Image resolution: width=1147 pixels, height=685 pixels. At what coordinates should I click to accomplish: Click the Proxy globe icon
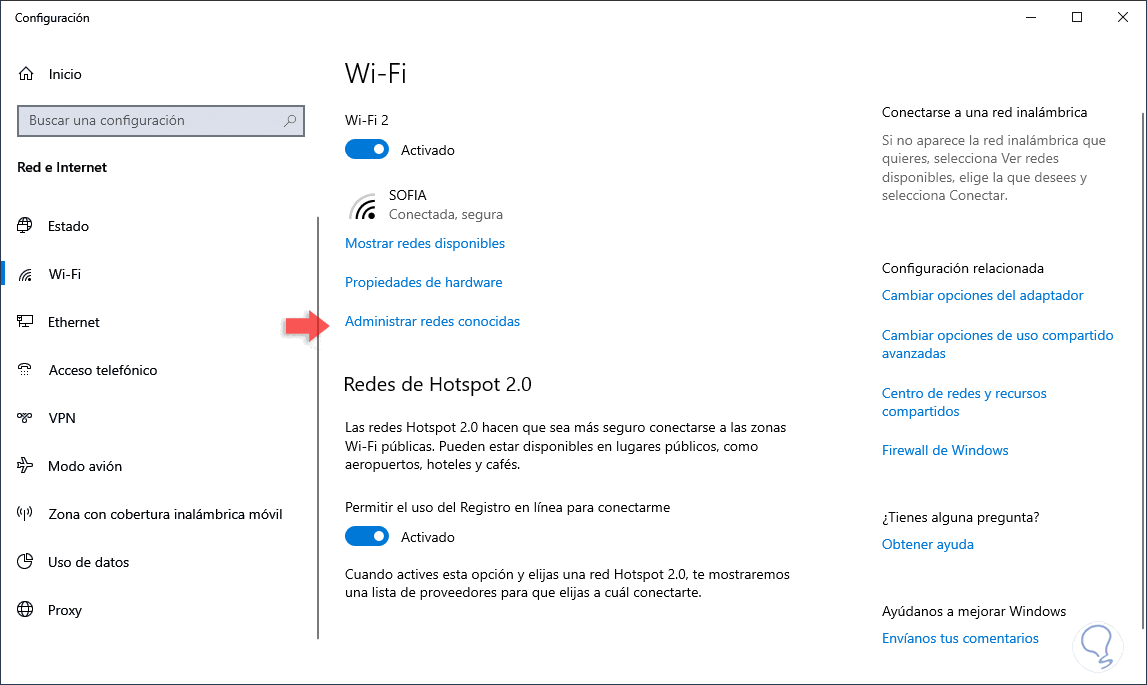click(25, 610)
